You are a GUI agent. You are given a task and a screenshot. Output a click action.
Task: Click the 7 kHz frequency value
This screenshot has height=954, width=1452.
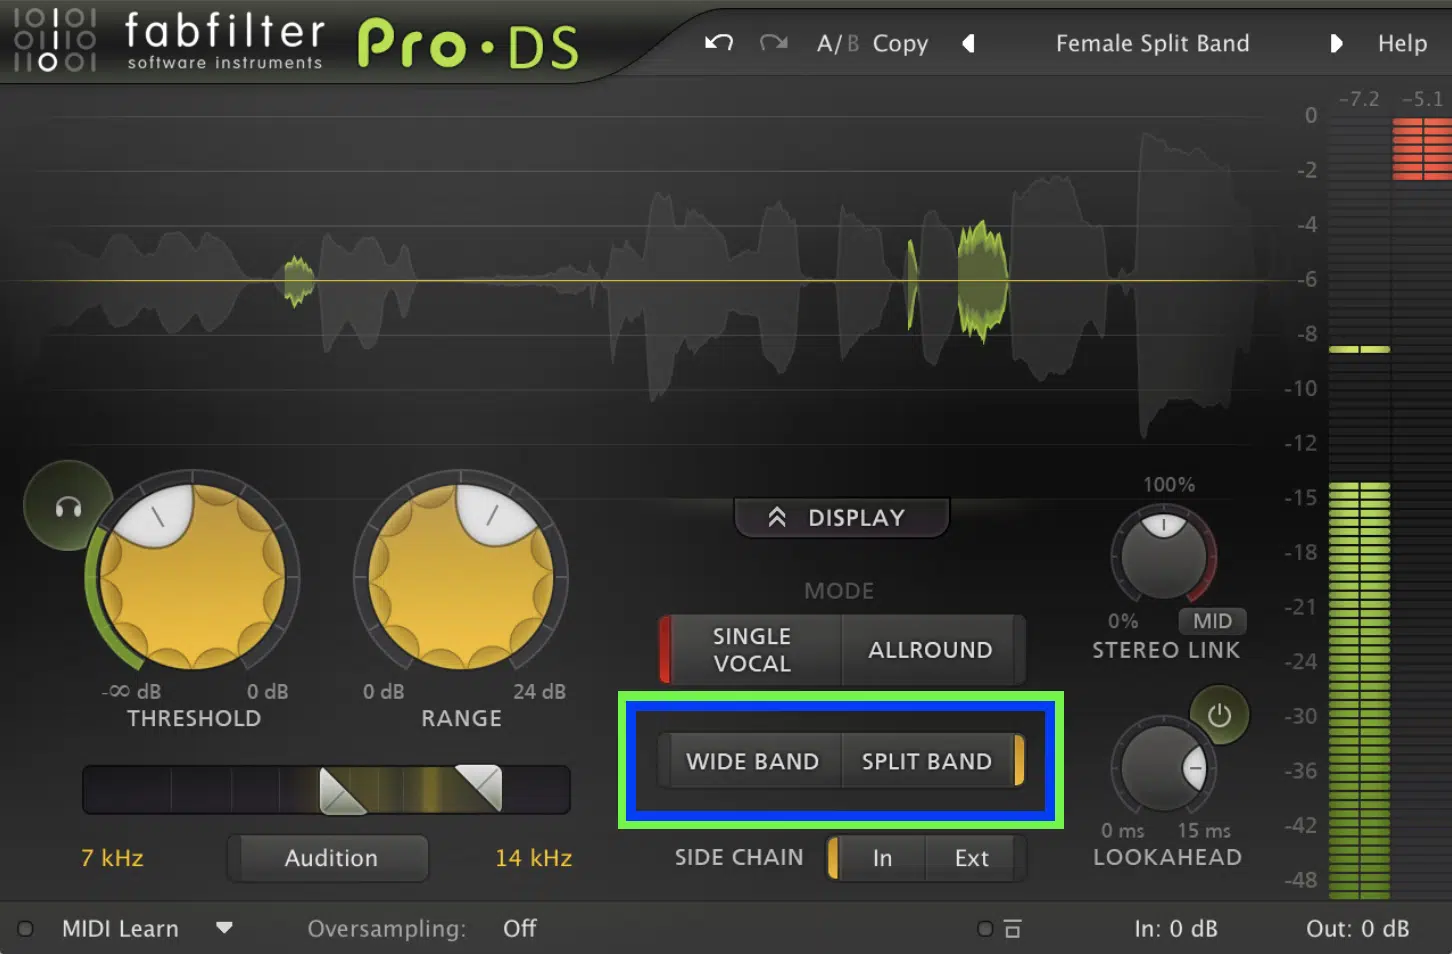click(112, 858)
